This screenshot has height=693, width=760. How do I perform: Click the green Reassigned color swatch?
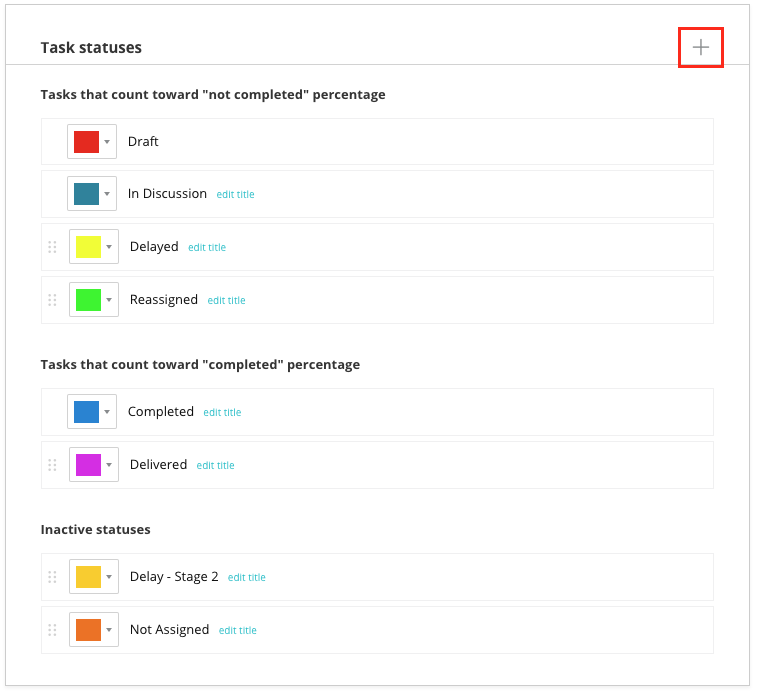[x=88, y=300]
